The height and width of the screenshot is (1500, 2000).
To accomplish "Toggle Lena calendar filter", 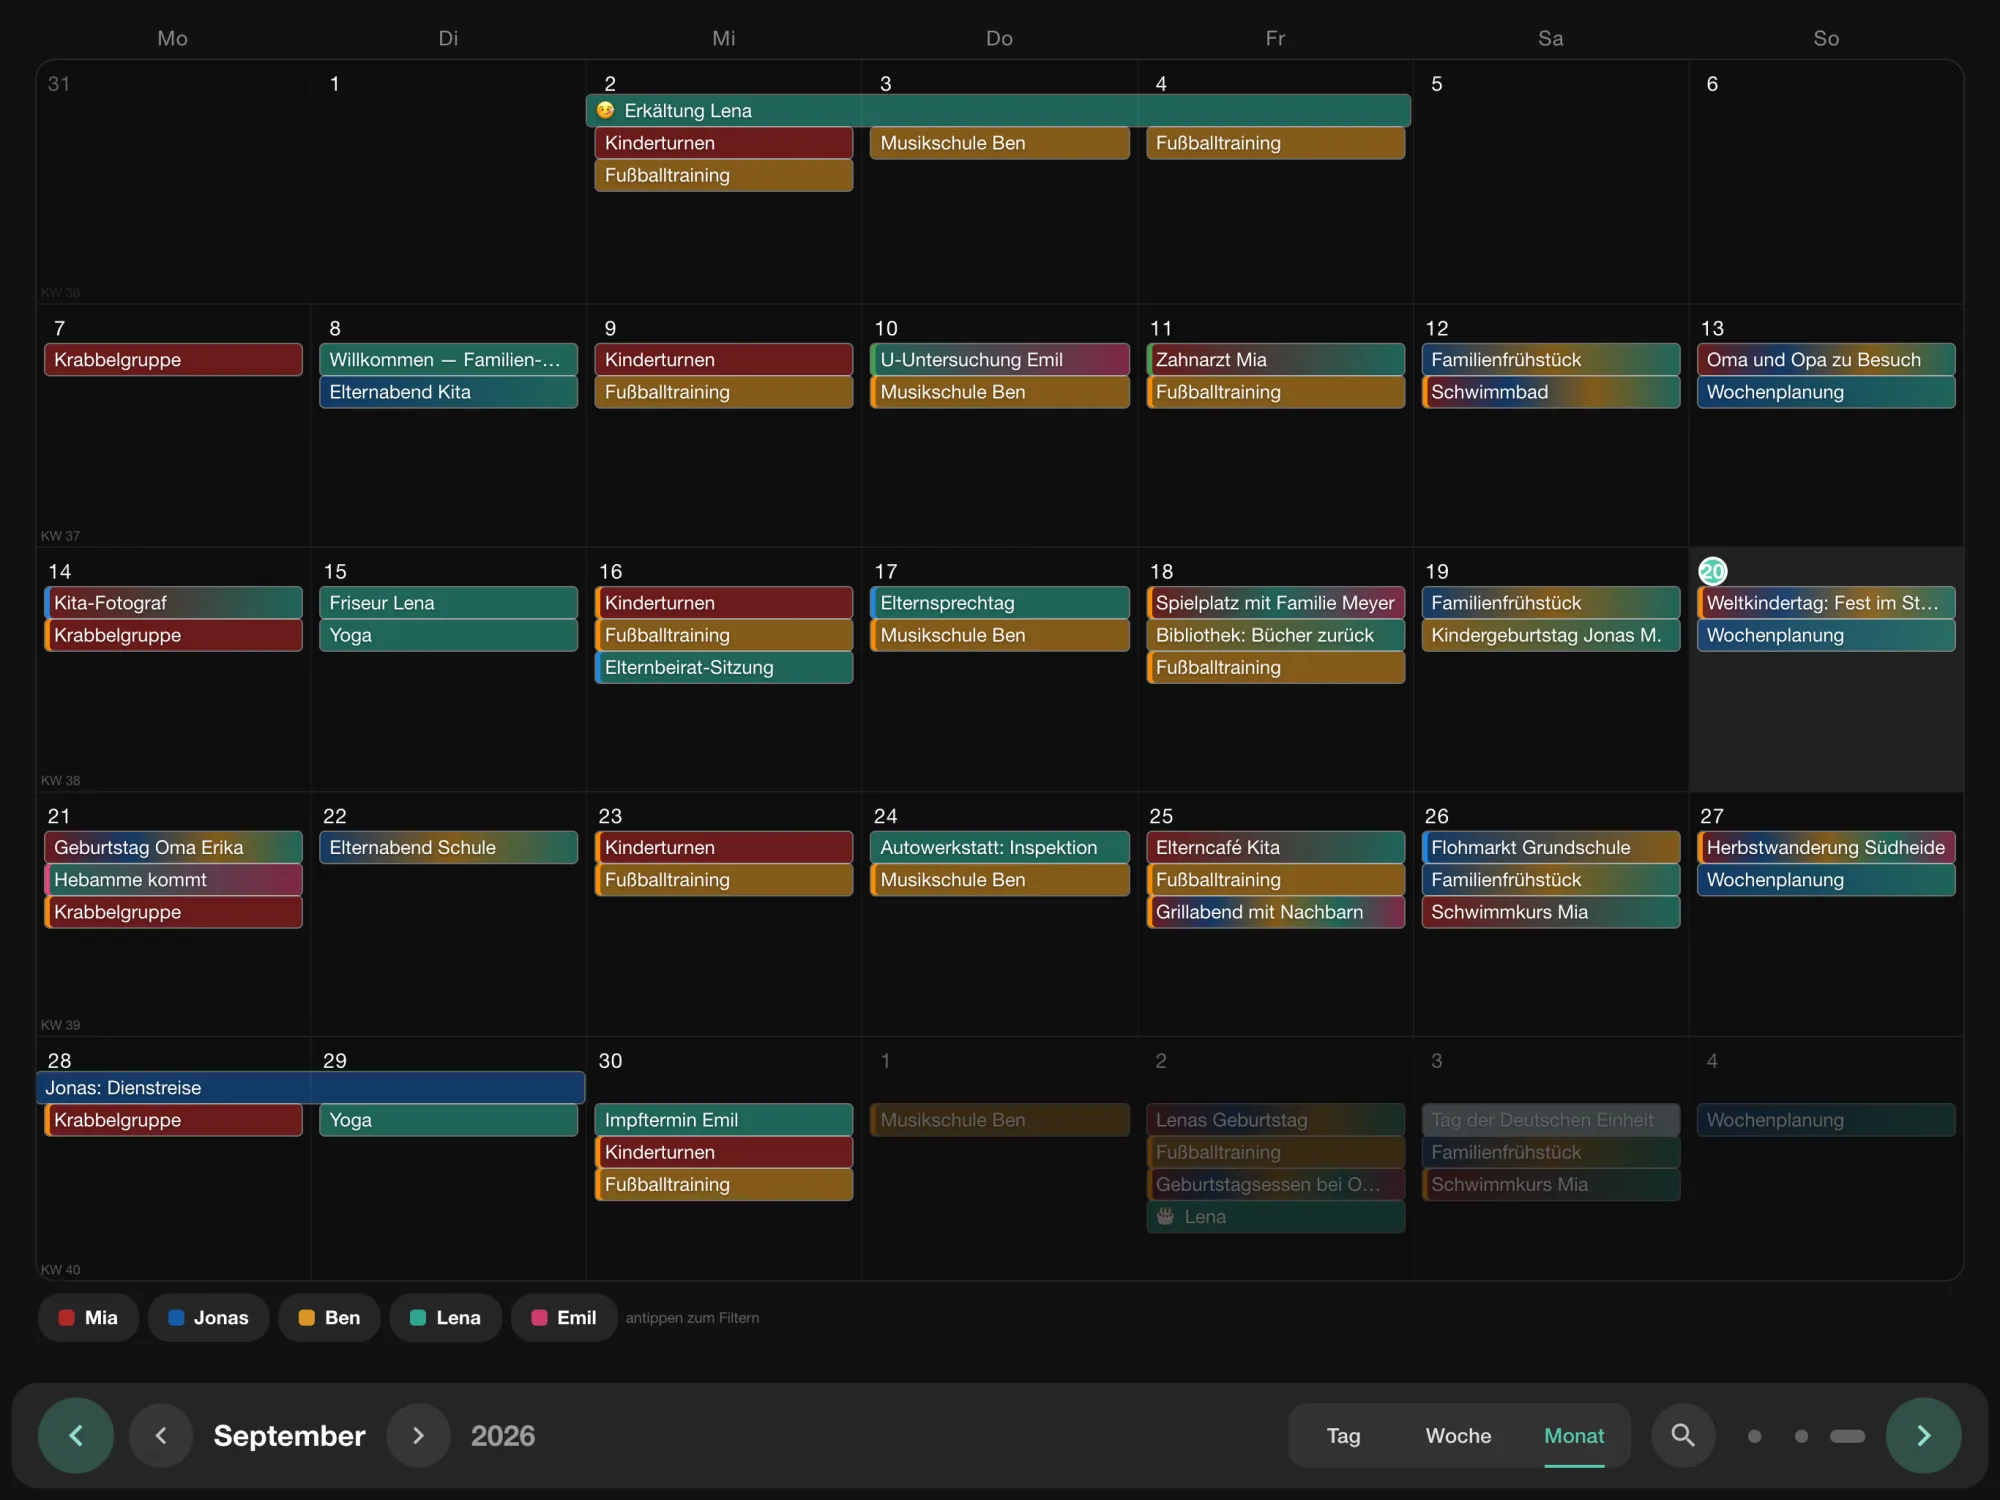I will [445, 1318].
